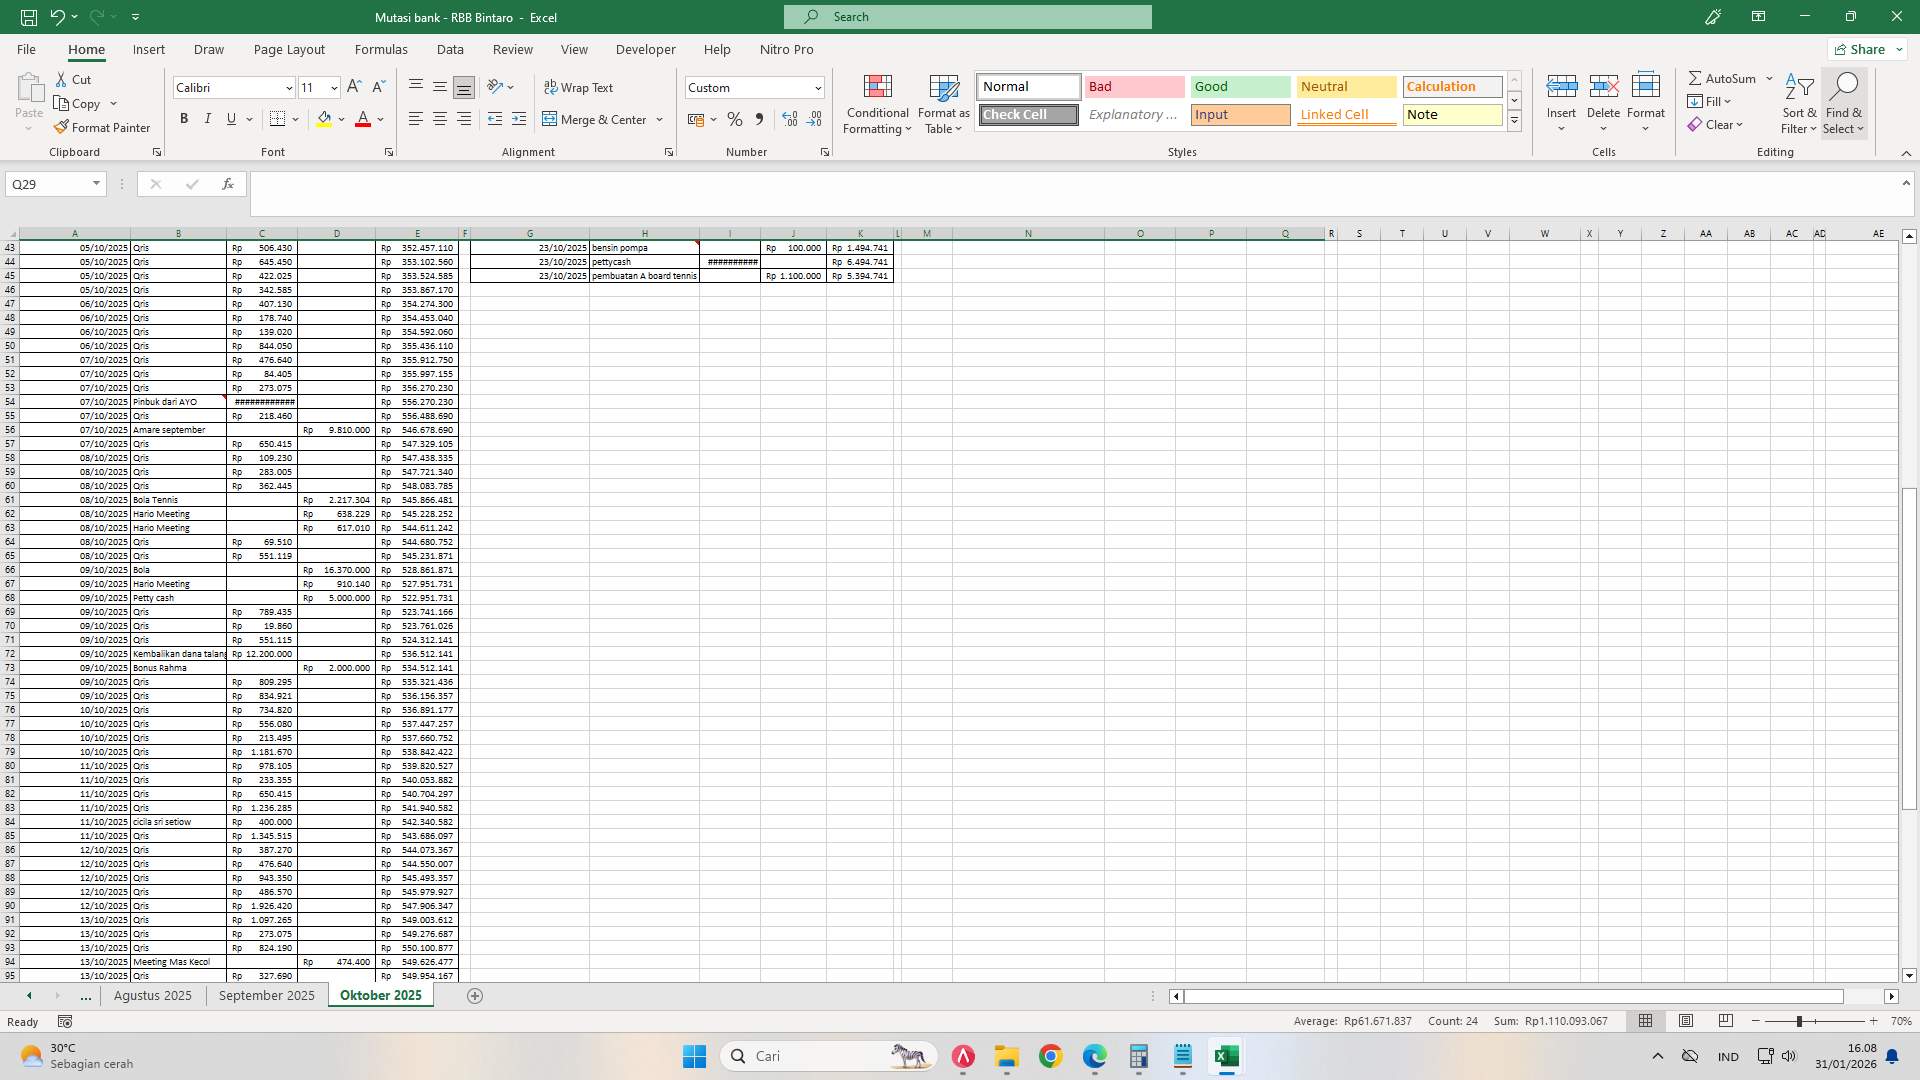The image size is (1920, 1080).
Task: Apply Percent Style number format
Action: (735, 119)
